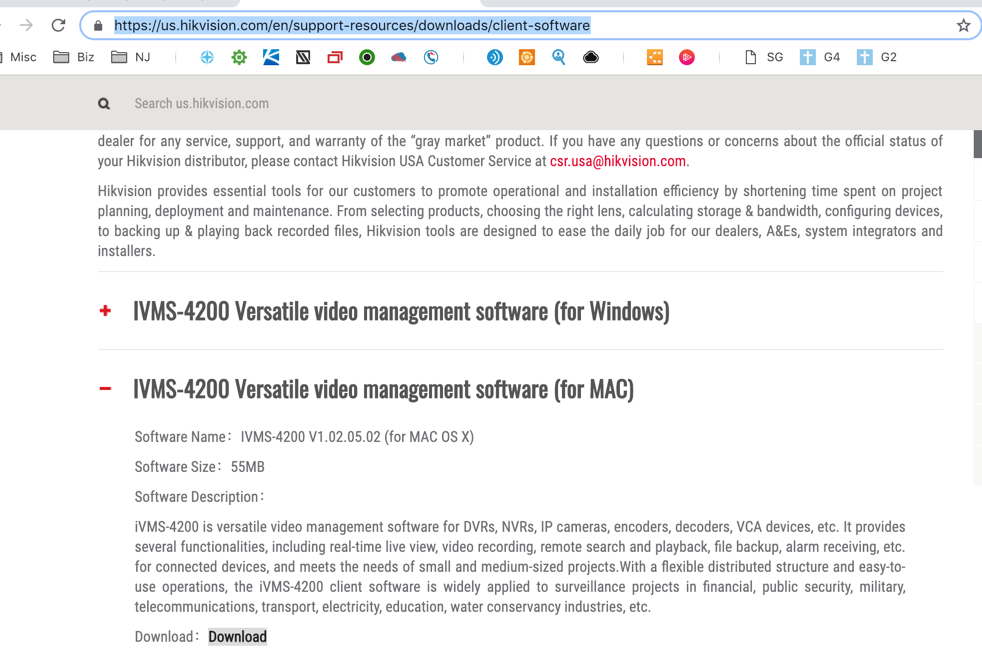982x669 pixels.
Task: Open the G2 bookmark
Action: (x=877, y=57)
